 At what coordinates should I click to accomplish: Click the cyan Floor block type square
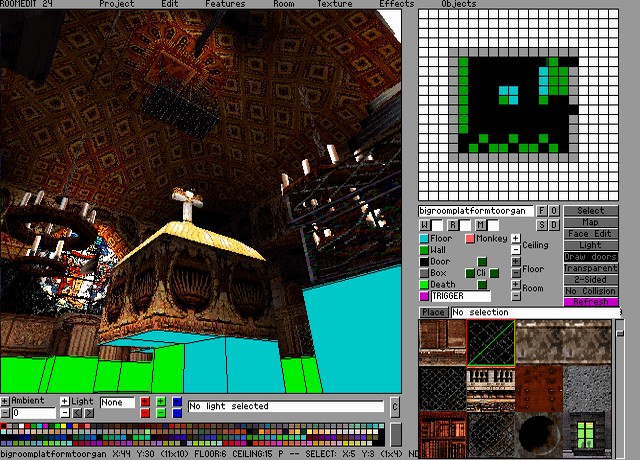[x=424, y=239]
